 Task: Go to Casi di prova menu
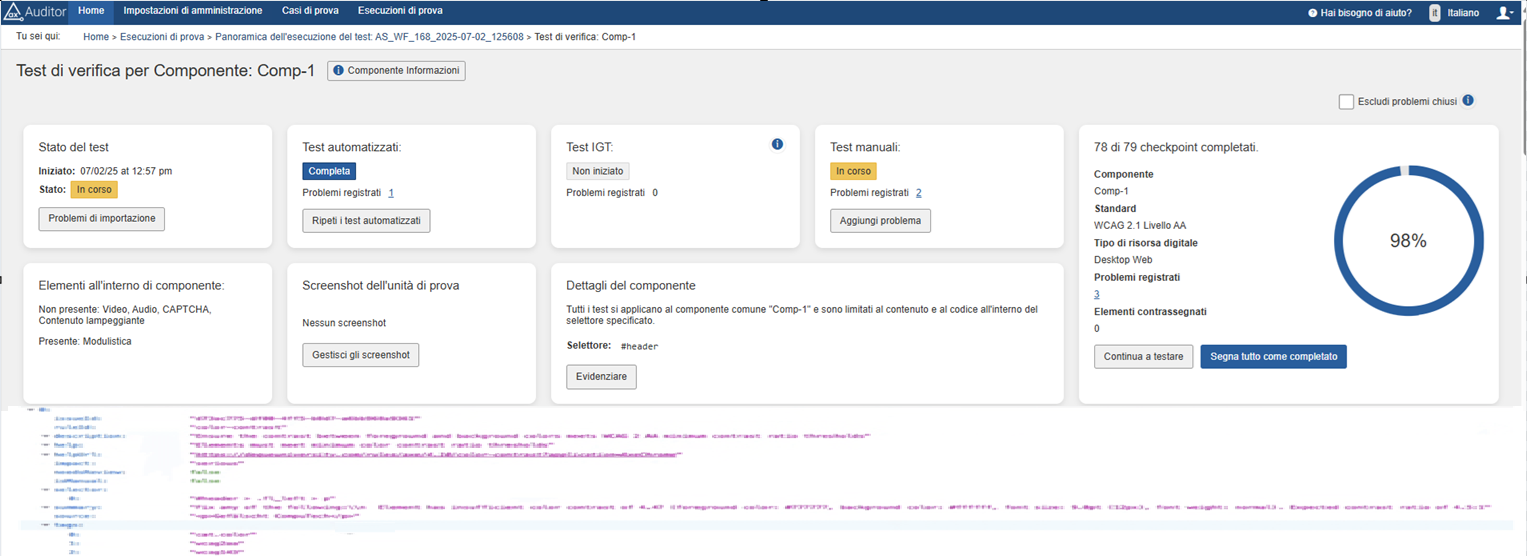click(x=308, y=11)
